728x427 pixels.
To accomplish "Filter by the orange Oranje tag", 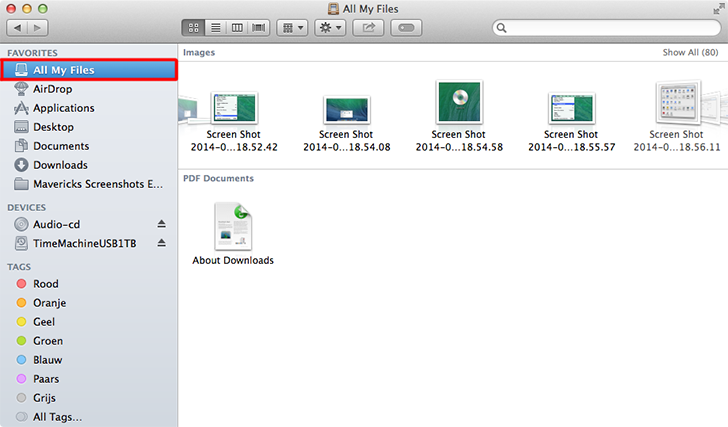I will pyautogui.click(x=89, y=303).
